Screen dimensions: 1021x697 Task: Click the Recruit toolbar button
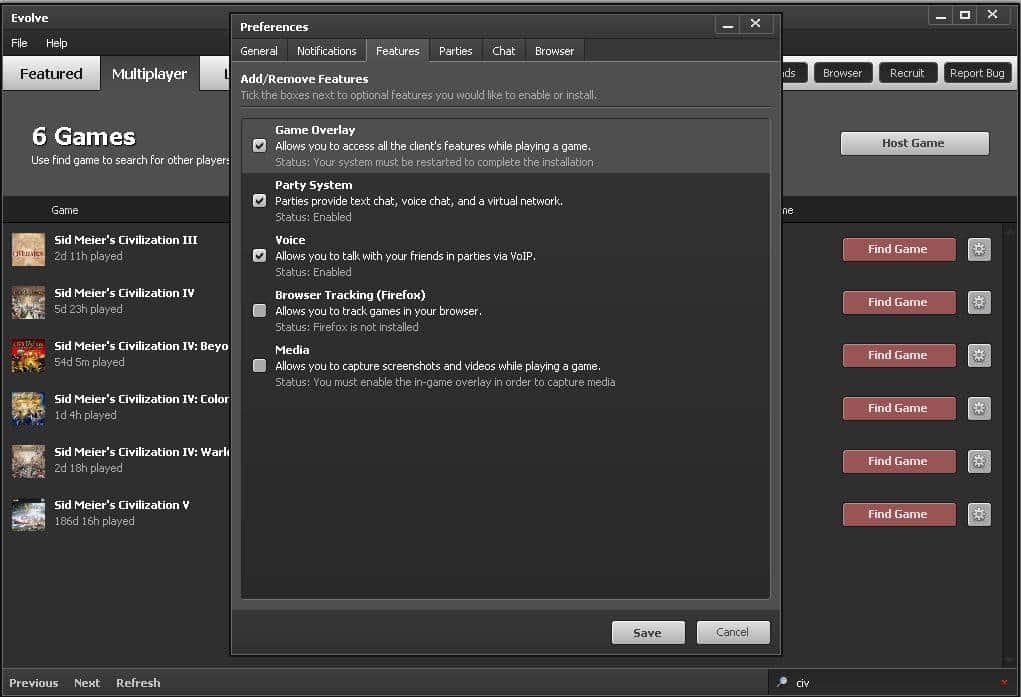[908, 73]
